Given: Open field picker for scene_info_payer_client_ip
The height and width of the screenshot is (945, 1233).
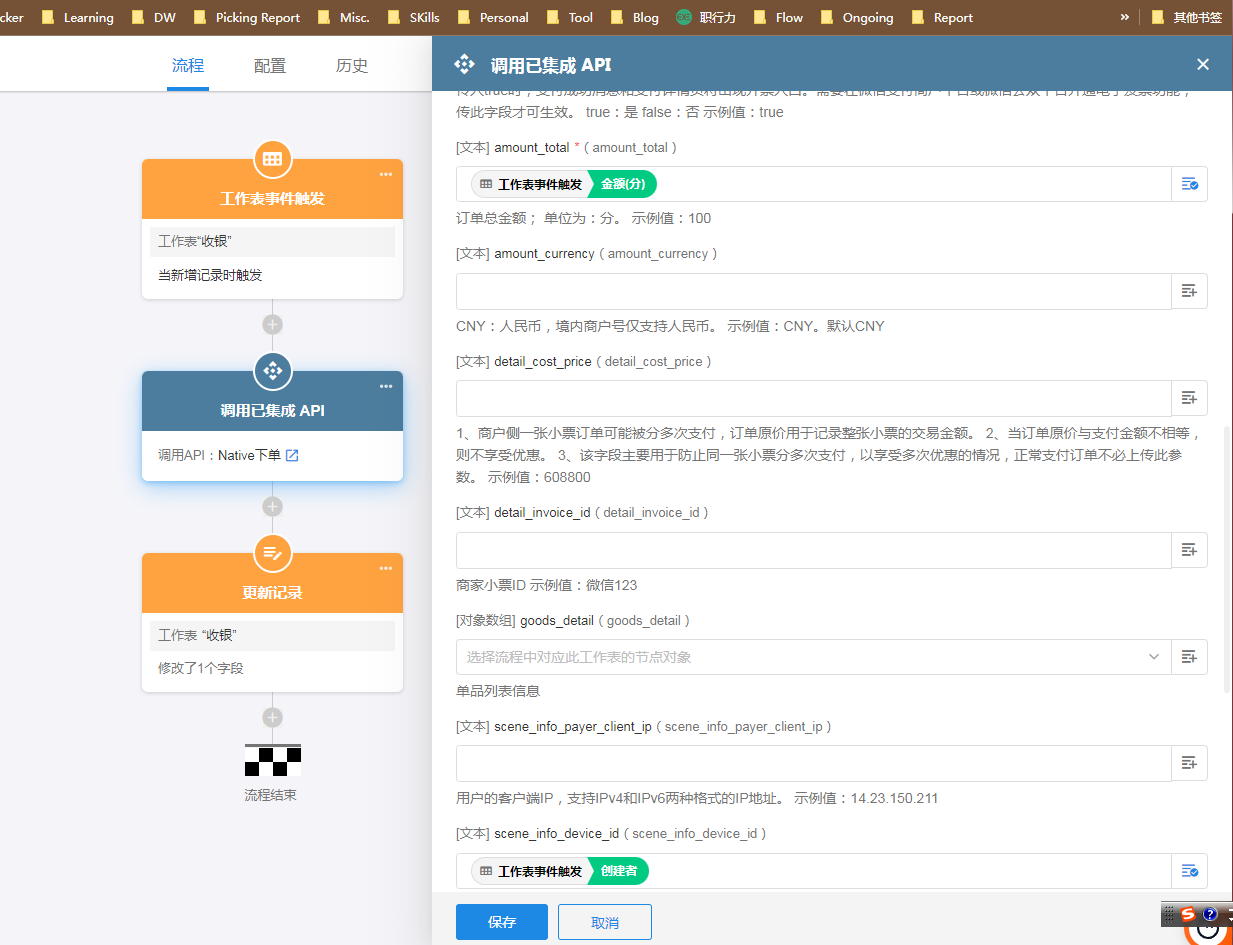Looking at the screenshot, I should (1189, 763).
